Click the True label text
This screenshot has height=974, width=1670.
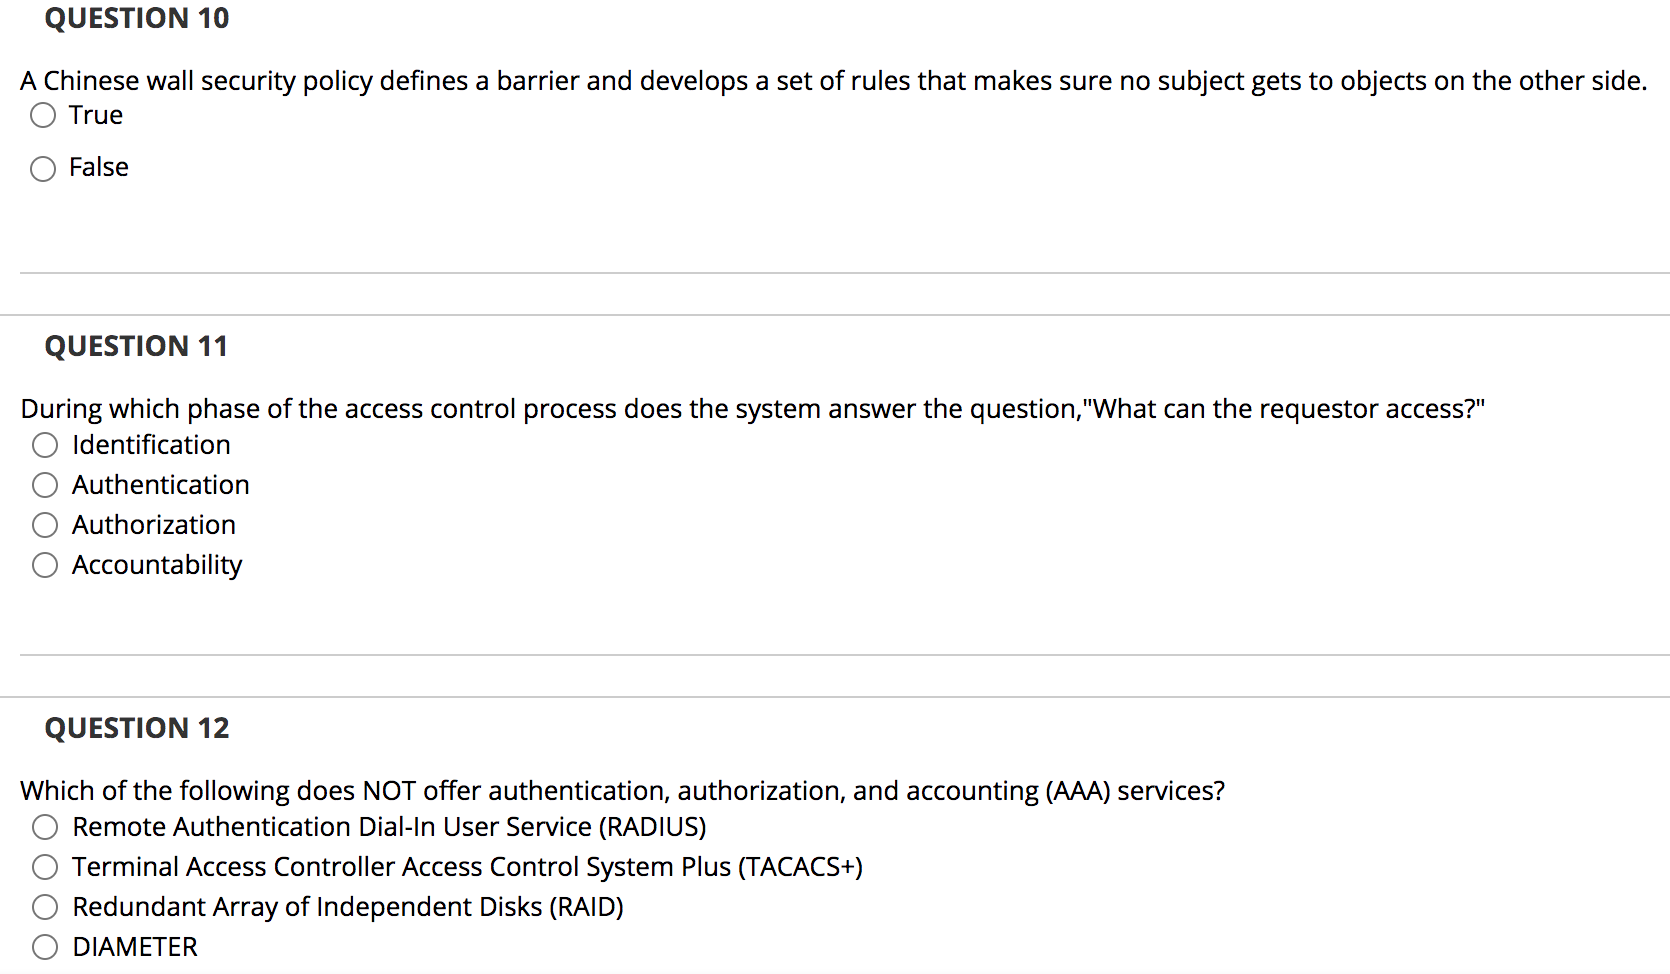click(x=95, y=116)
